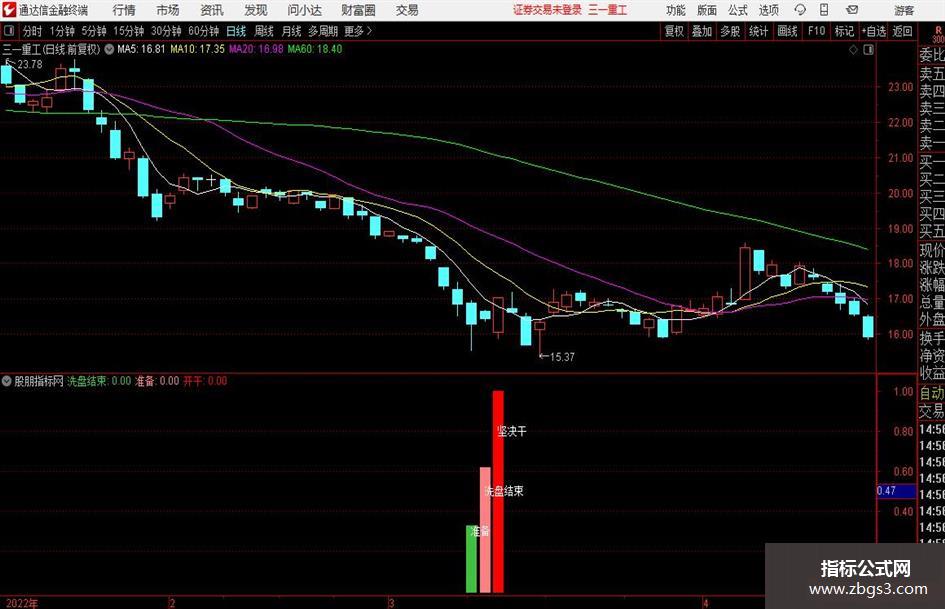Open the 选项 menu

coord(768,10)
